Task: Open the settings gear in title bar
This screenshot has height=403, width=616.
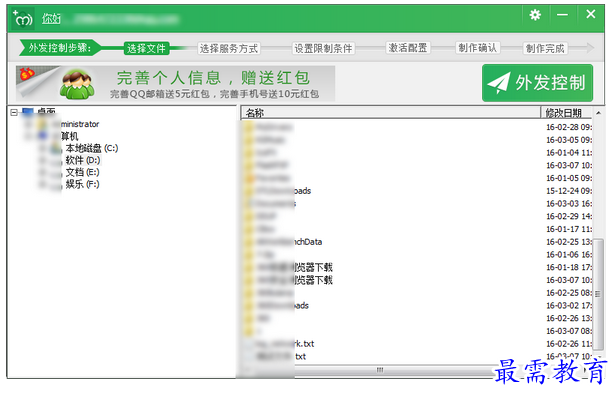Action: click(535, 15)
